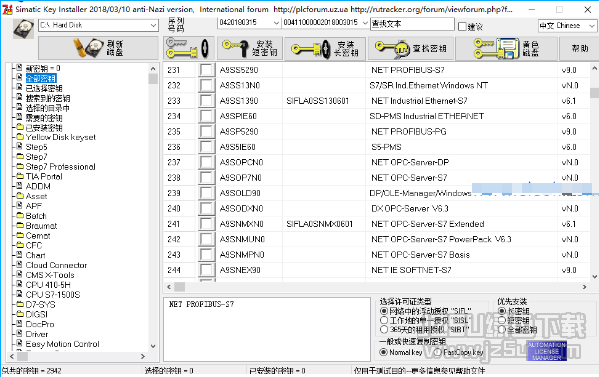Select the short key priority radio button
Image resolution: width=599 pixels, height=377 pixels.
(x=502, y=320)
